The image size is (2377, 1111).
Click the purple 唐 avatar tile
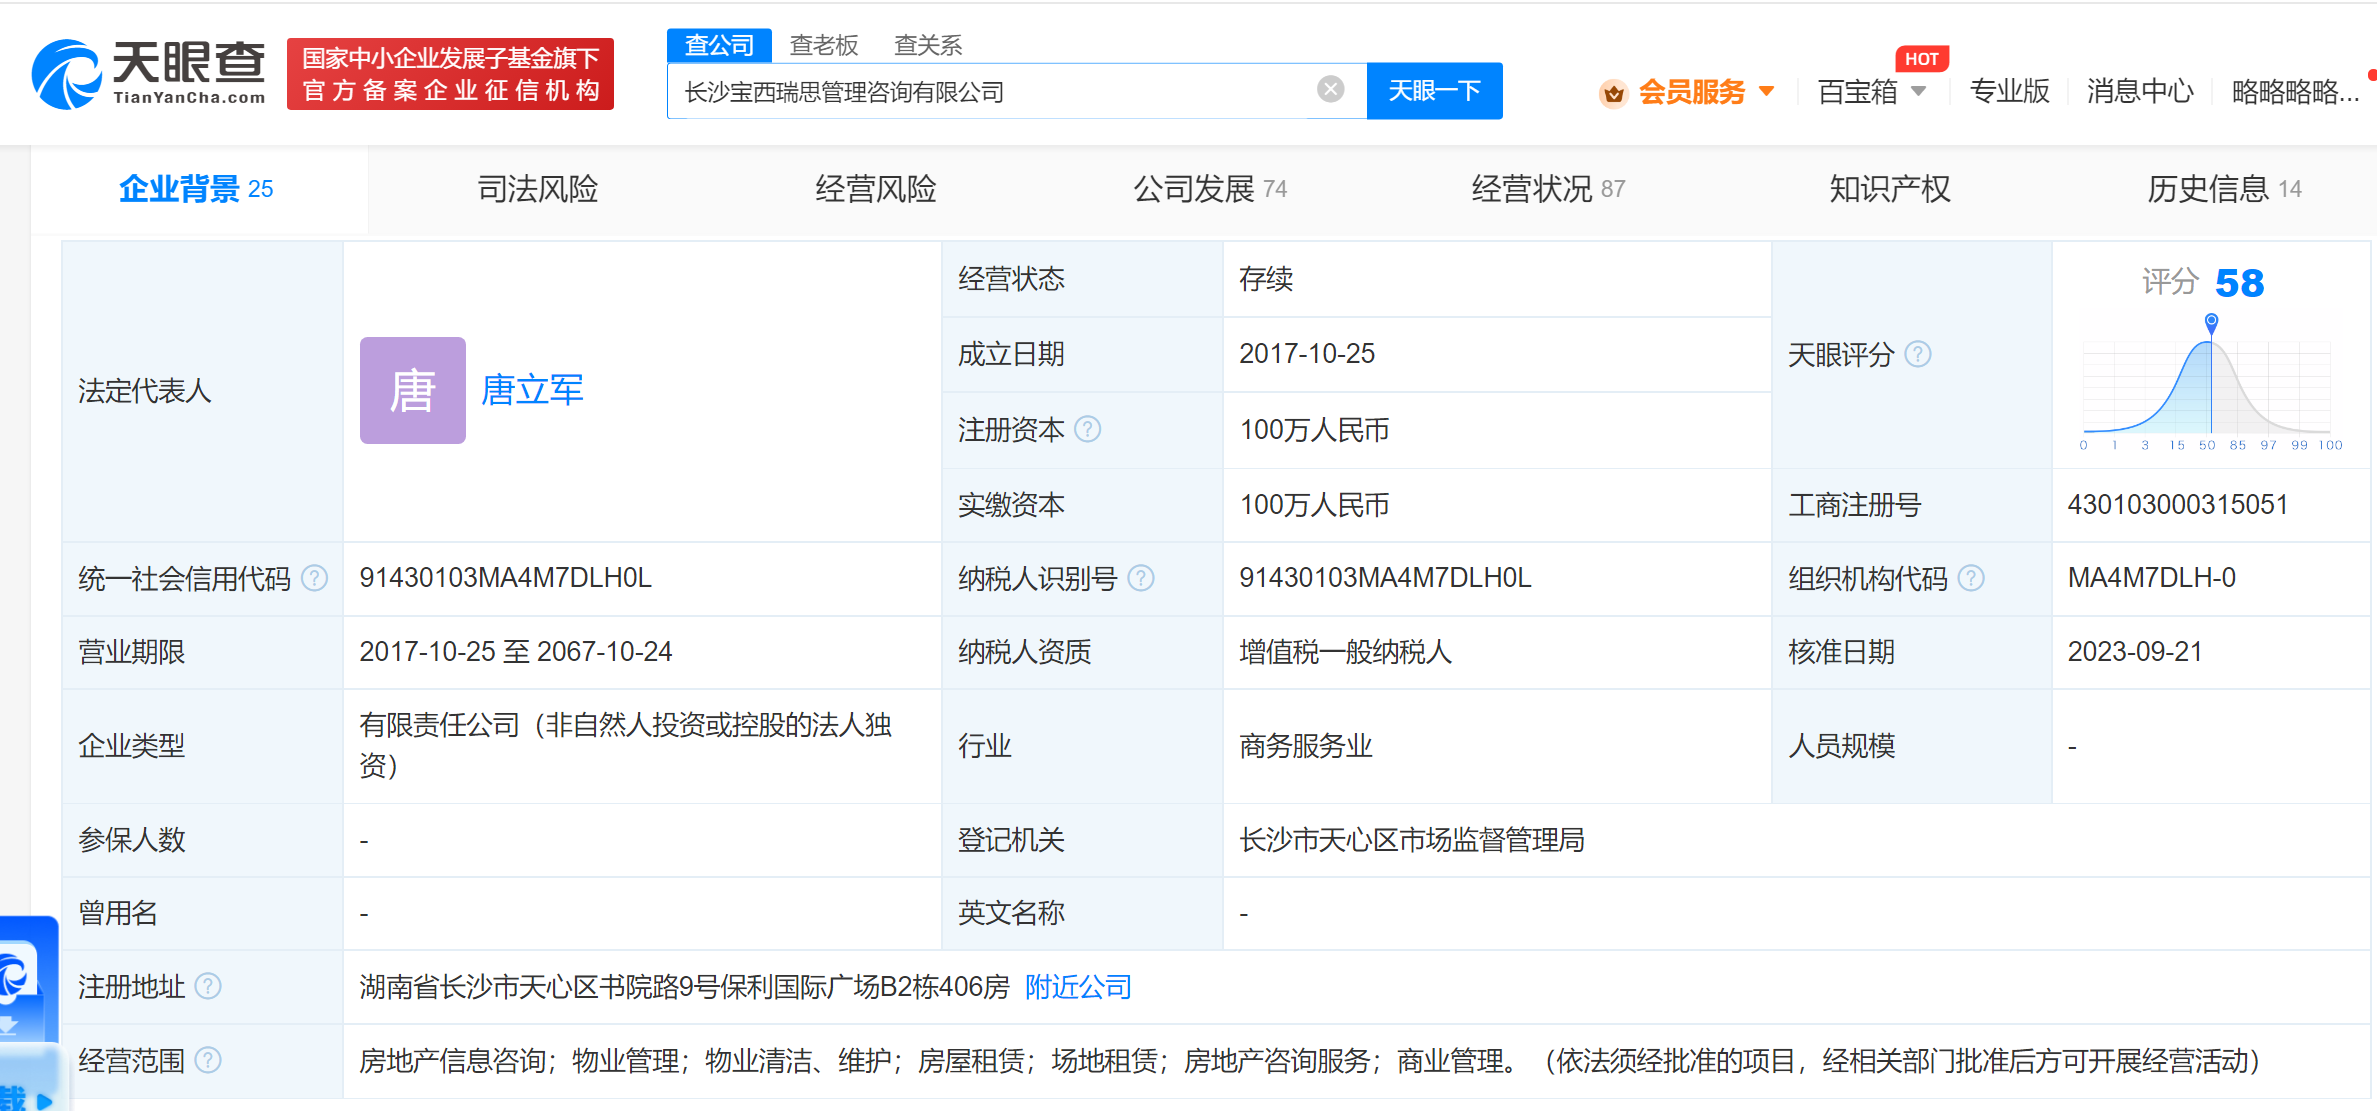pyautogui.click(x=412, y=390)
